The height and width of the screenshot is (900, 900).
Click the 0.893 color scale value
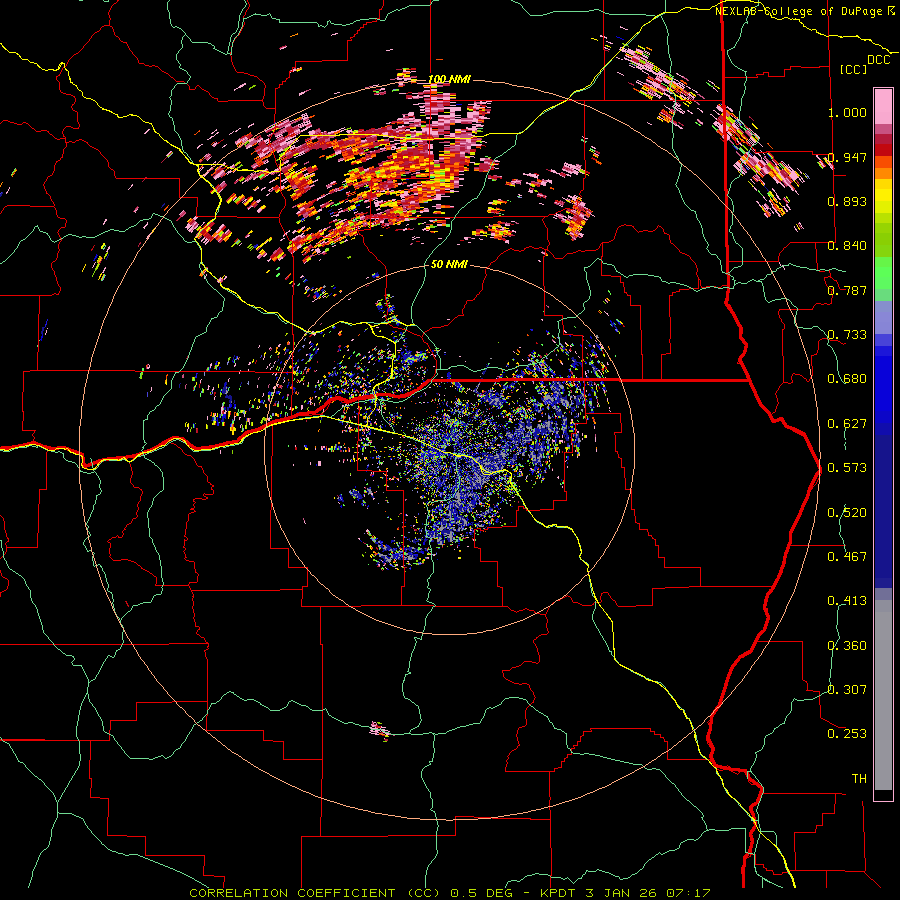[847, 201]
